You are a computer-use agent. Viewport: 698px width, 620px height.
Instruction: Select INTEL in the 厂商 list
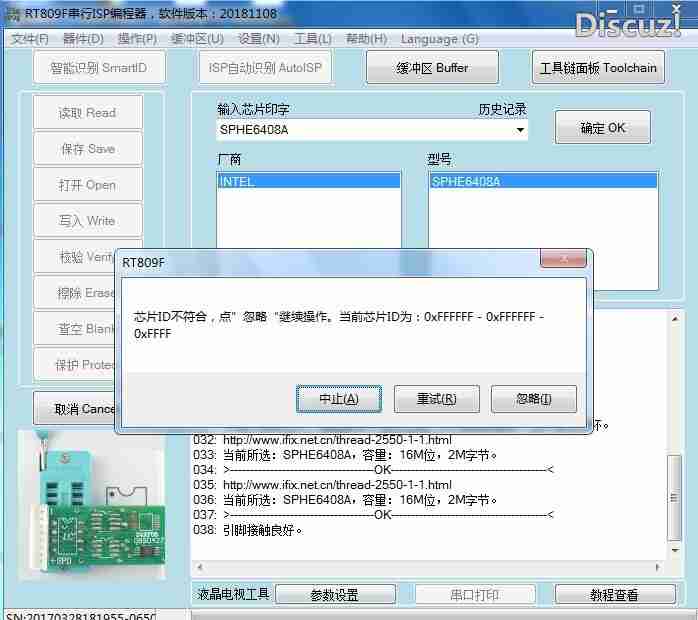(x=308, y=181)
